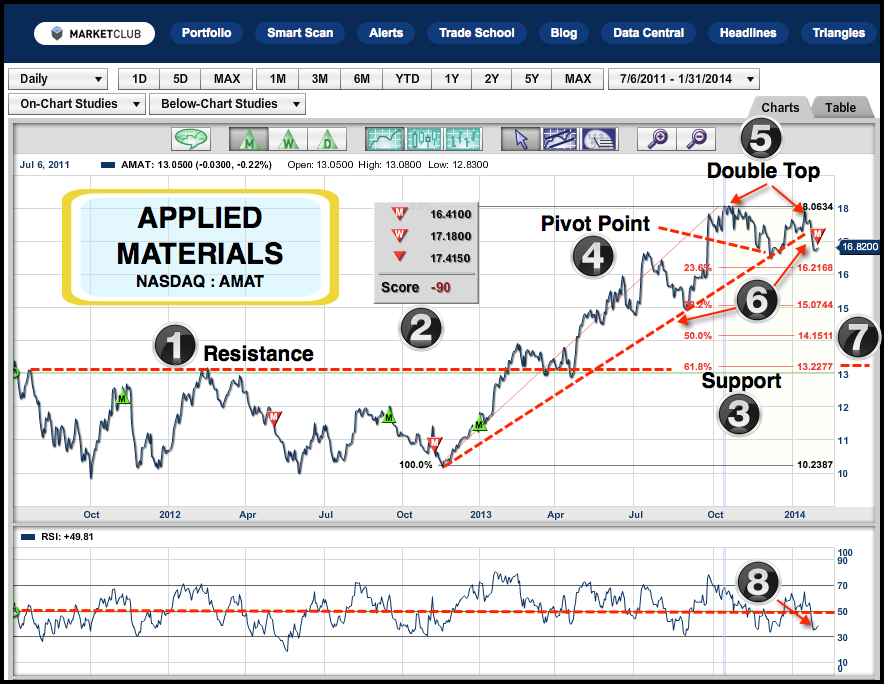The width and height of the screenshot is (884, 684).
Task: Zoom in with the plus magnifier
Action: pos(657,139)
